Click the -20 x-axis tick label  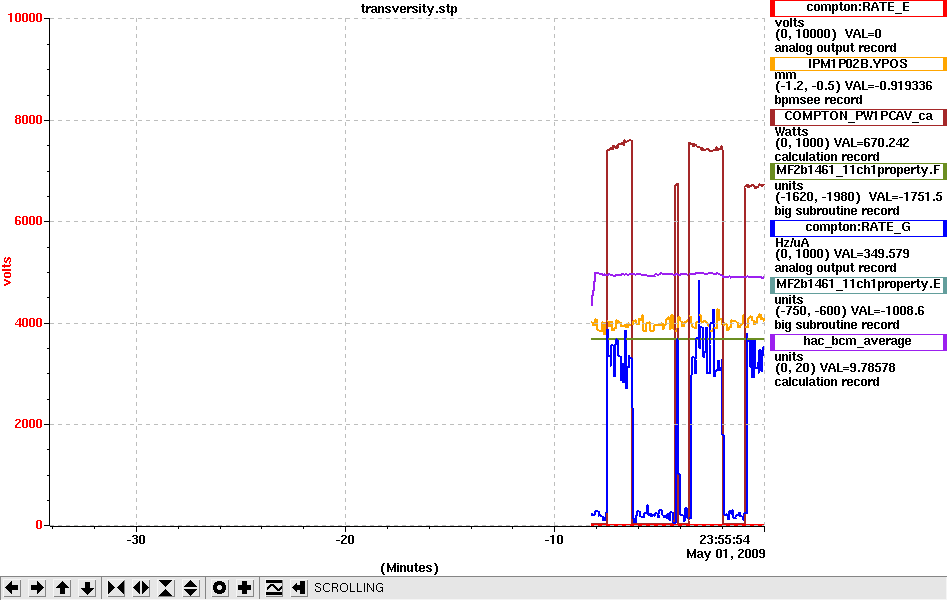tap(345, 540)
